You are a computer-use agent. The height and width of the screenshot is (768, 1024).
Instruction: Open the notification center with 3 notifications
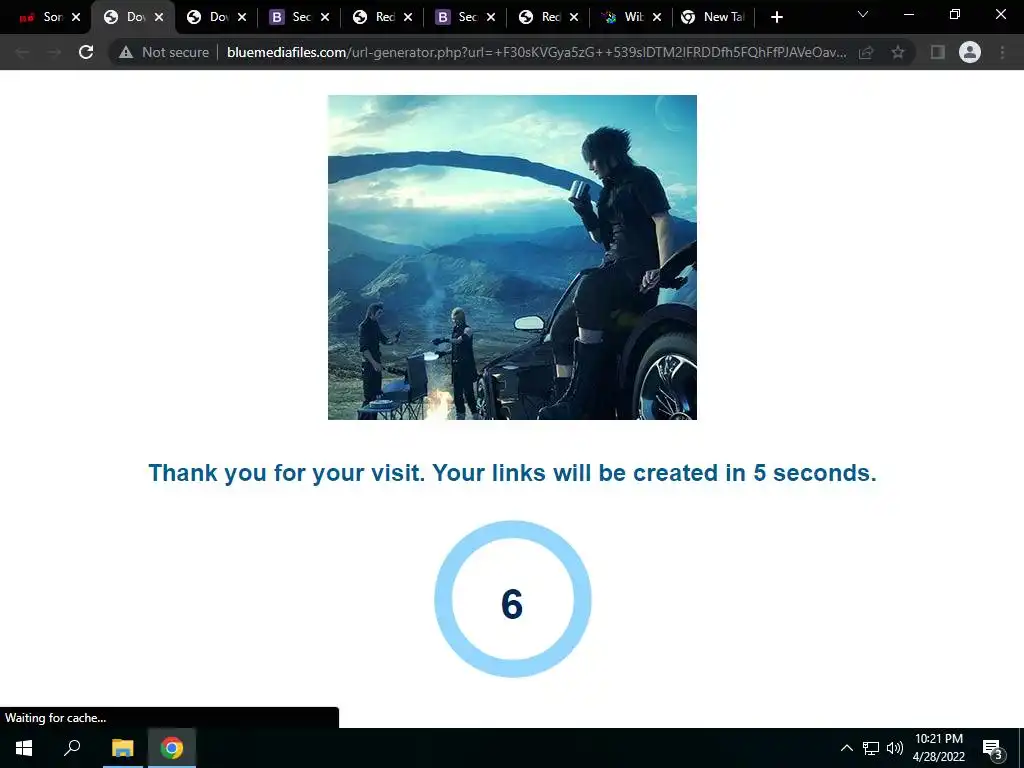point(993,749)
